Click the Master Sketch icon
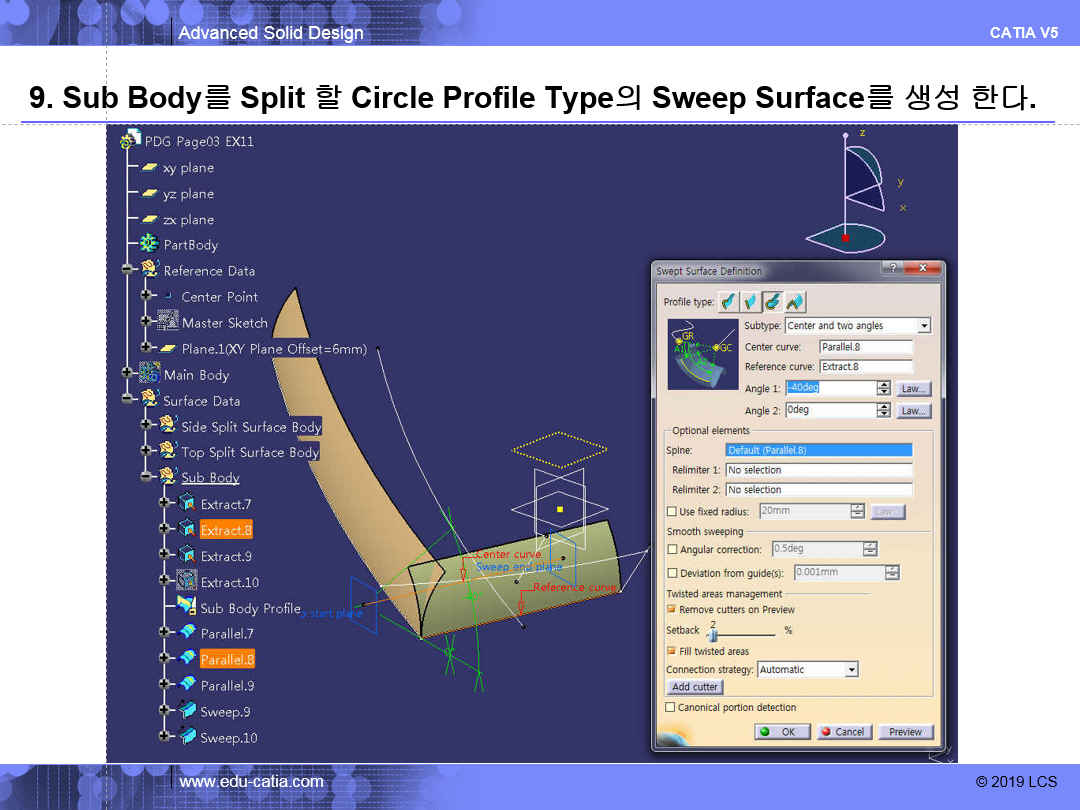Image resolution: width=1080 pixels, height=810 pixels. coord(168,322)
